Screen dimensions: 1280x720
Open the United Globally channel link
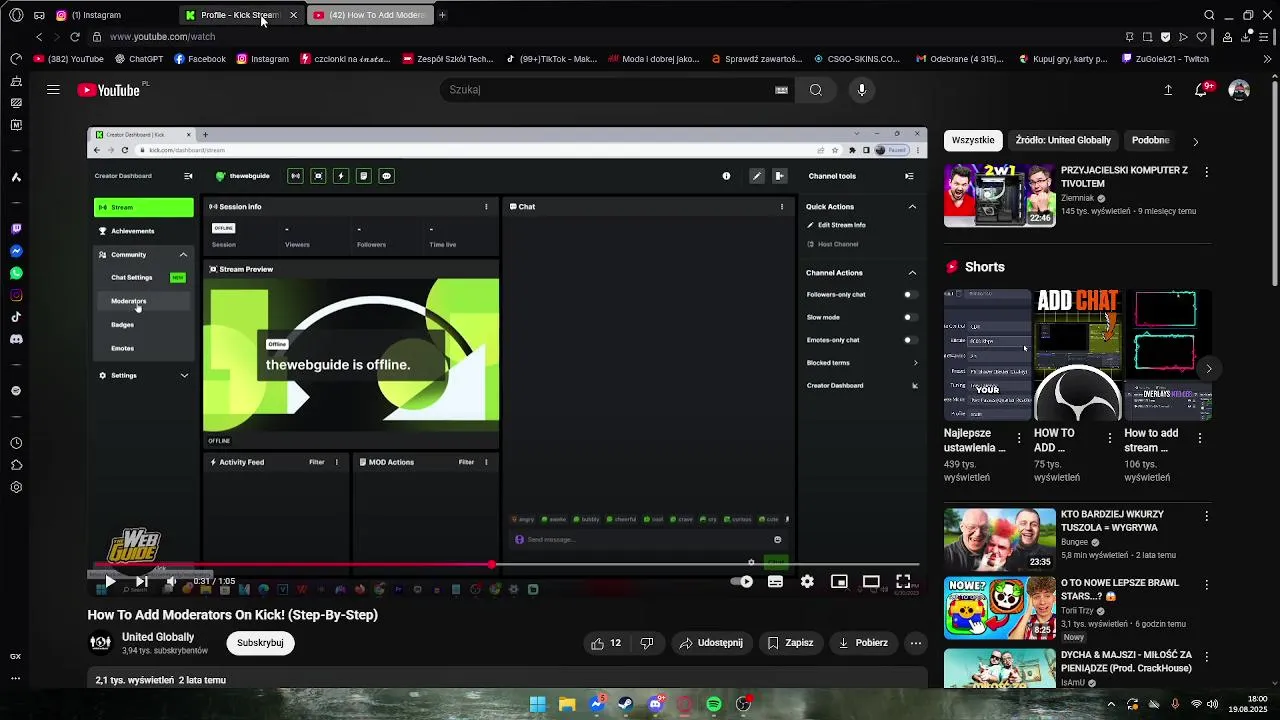tap(158, 637)
